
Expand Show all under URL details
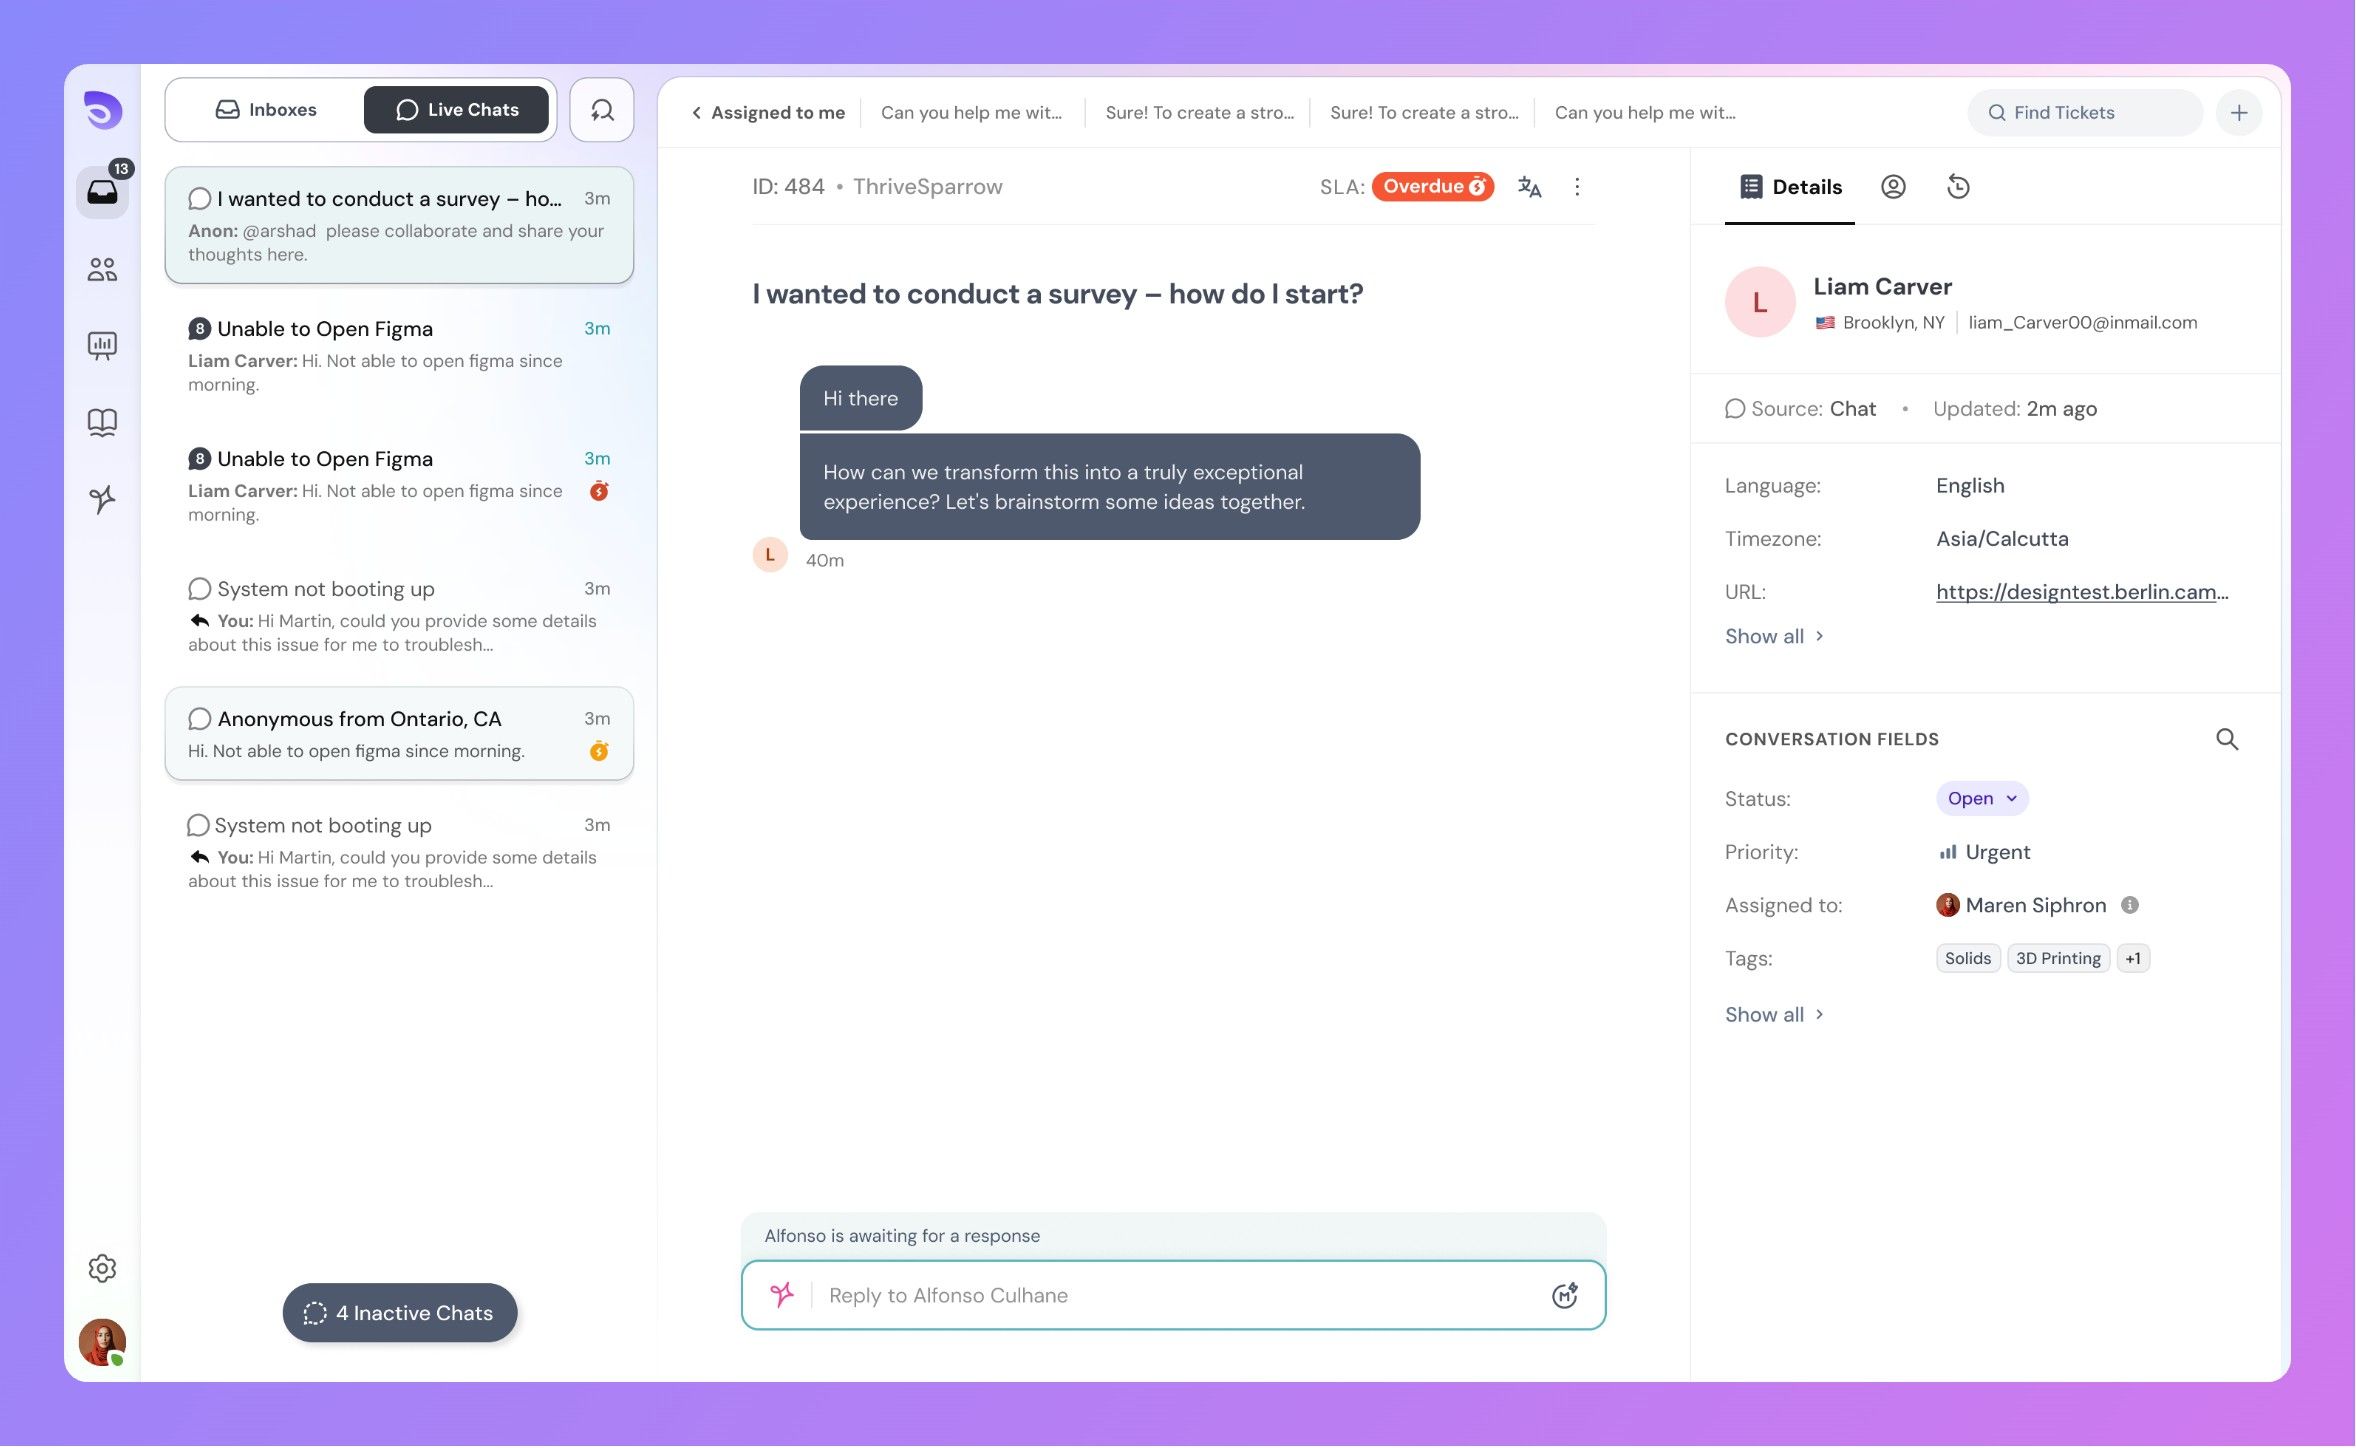1774,636
